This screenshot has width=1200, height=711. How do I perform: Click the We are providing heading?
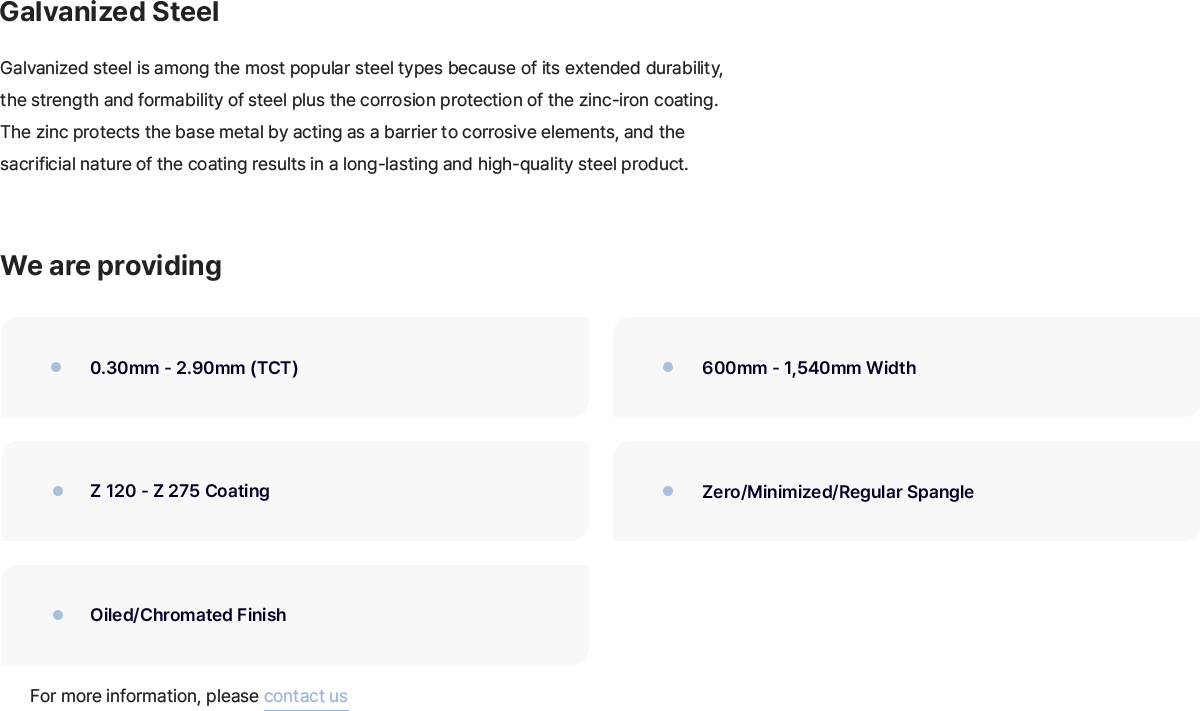pyautogui.click(x=111, y=266)
